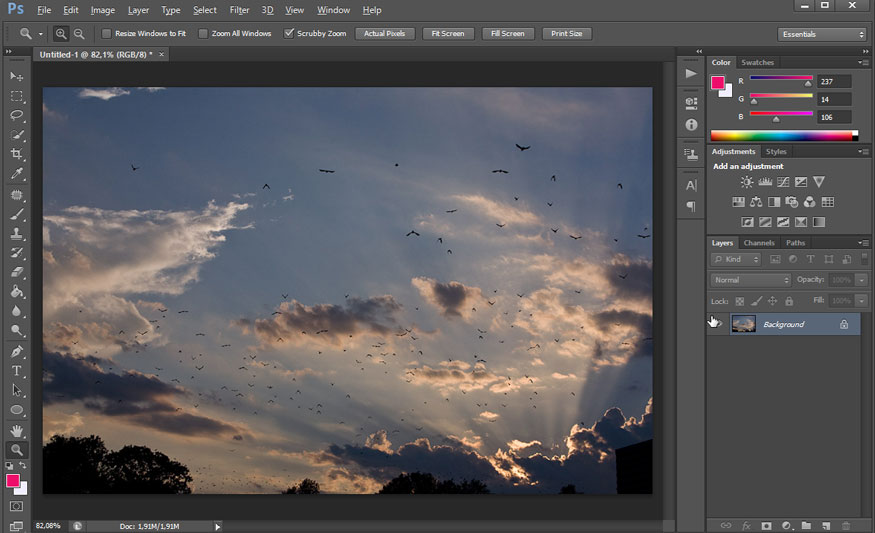Image resolution: width=875 pixels, height=533 pixels.
Task: Select the Clone Stamp tool
Action: click(16, 233)
